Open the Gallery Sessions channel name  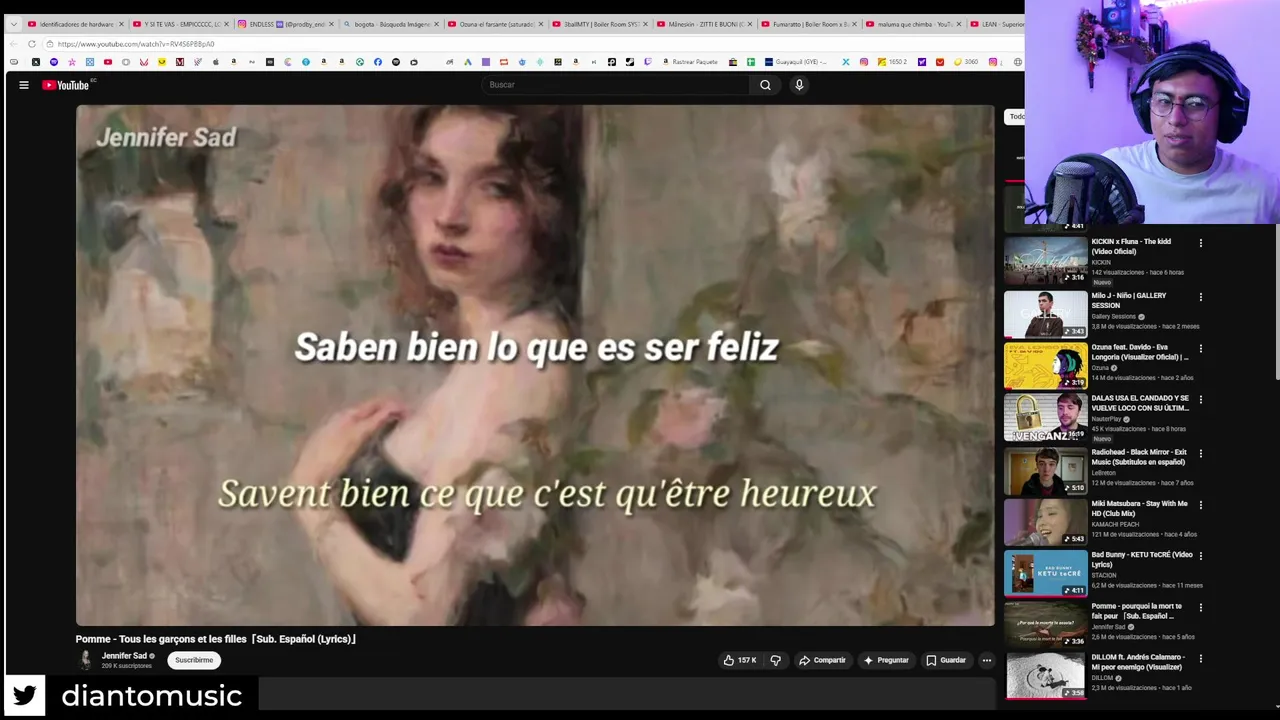click(x=1113, y=317)
